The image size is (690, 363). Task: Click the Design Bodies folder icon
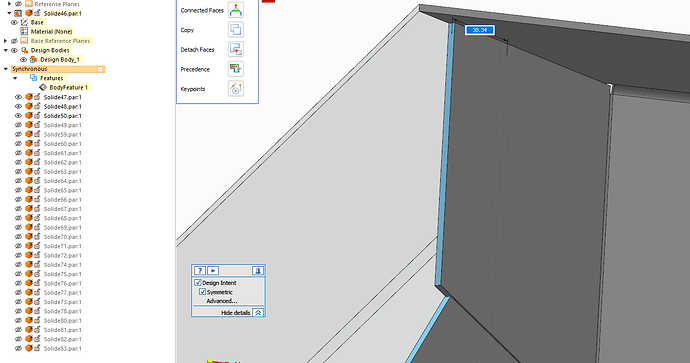25,50
